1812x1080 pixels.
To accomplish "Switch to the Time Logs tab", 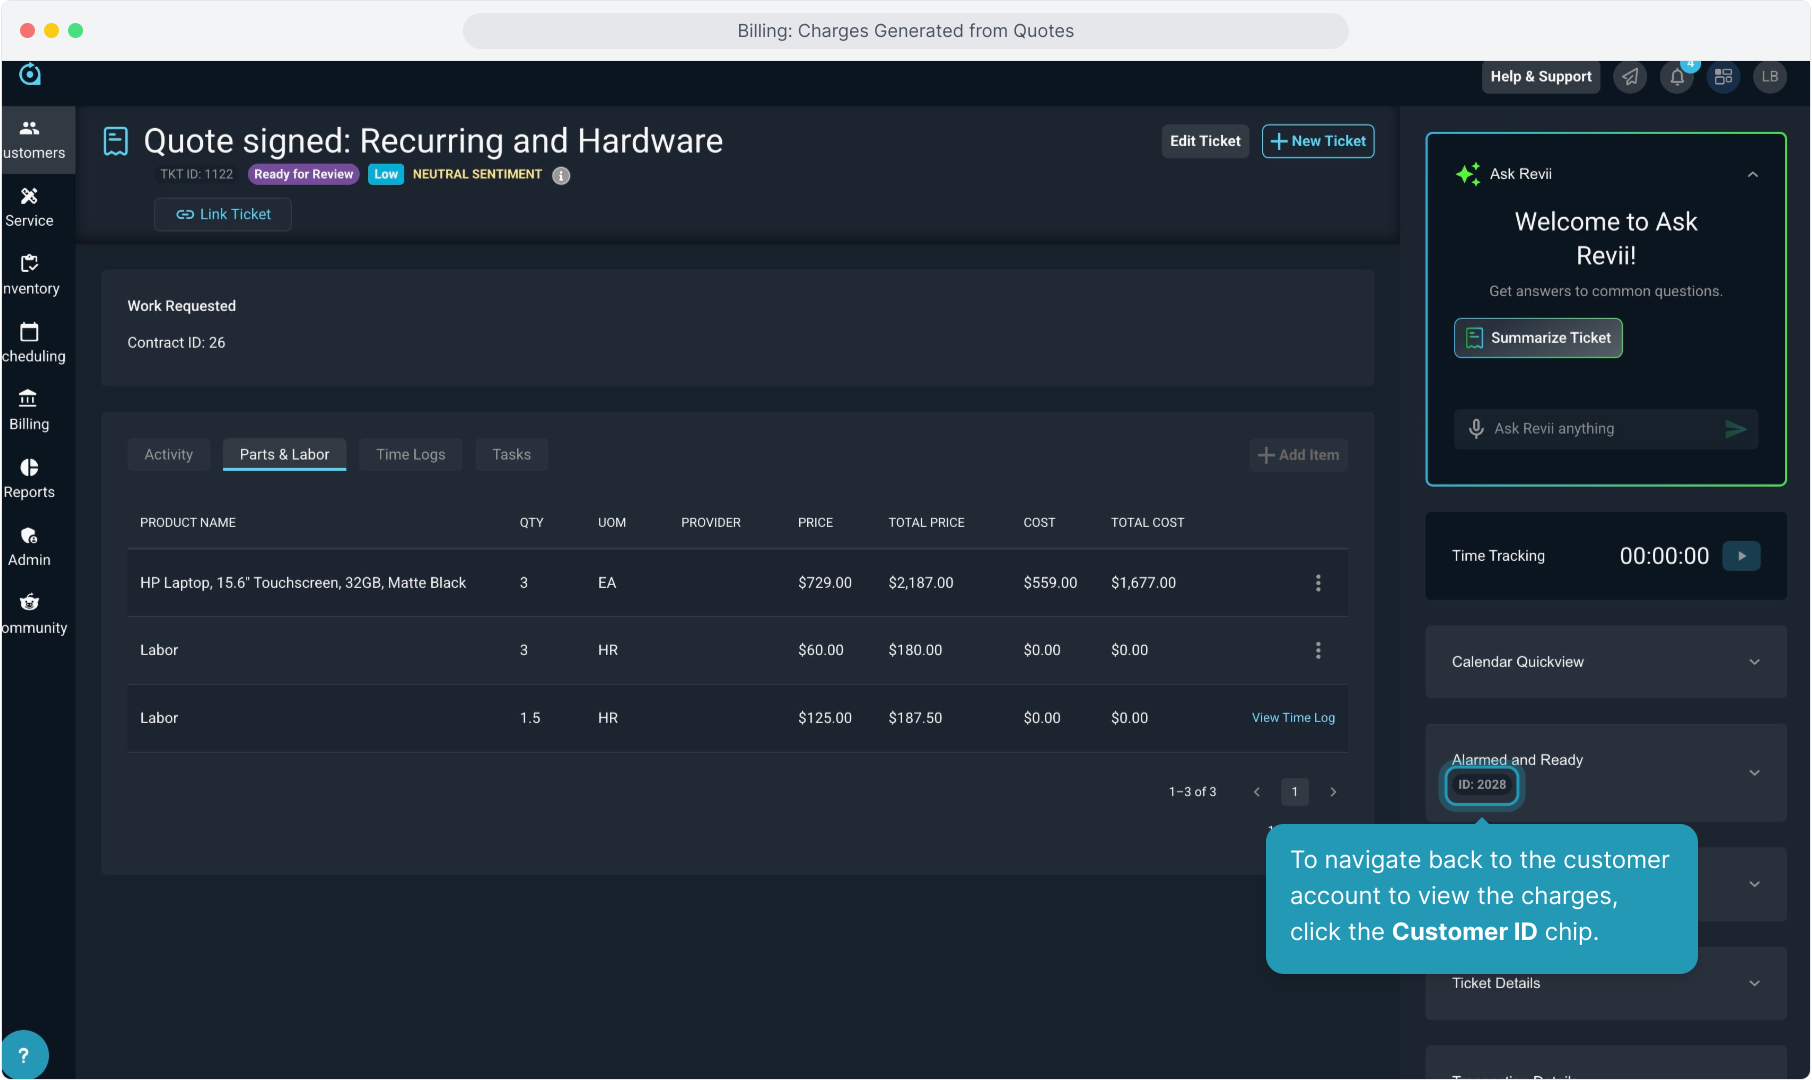I will pyautogui.click(x=410, y=455).
